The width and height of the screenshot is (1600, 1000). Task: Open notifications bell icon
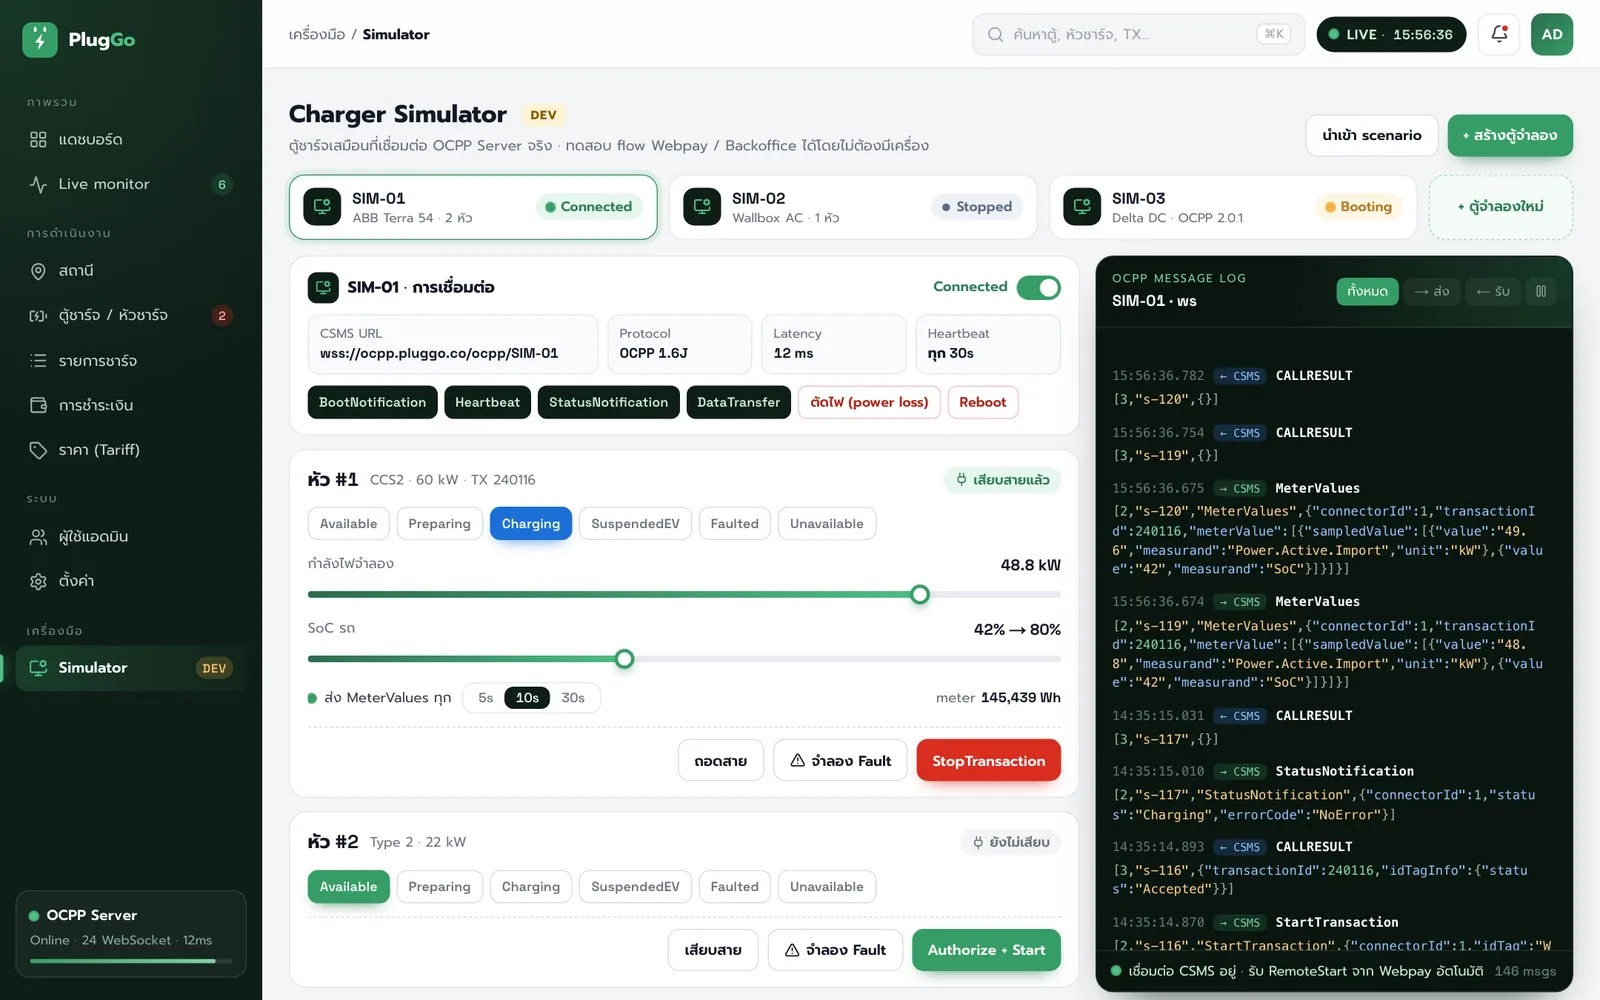pos(1499,34)
